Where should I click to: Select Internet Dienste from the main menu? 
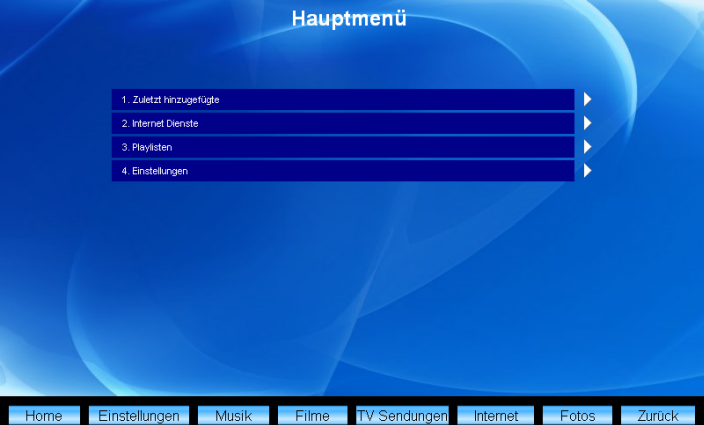(165, 124)
